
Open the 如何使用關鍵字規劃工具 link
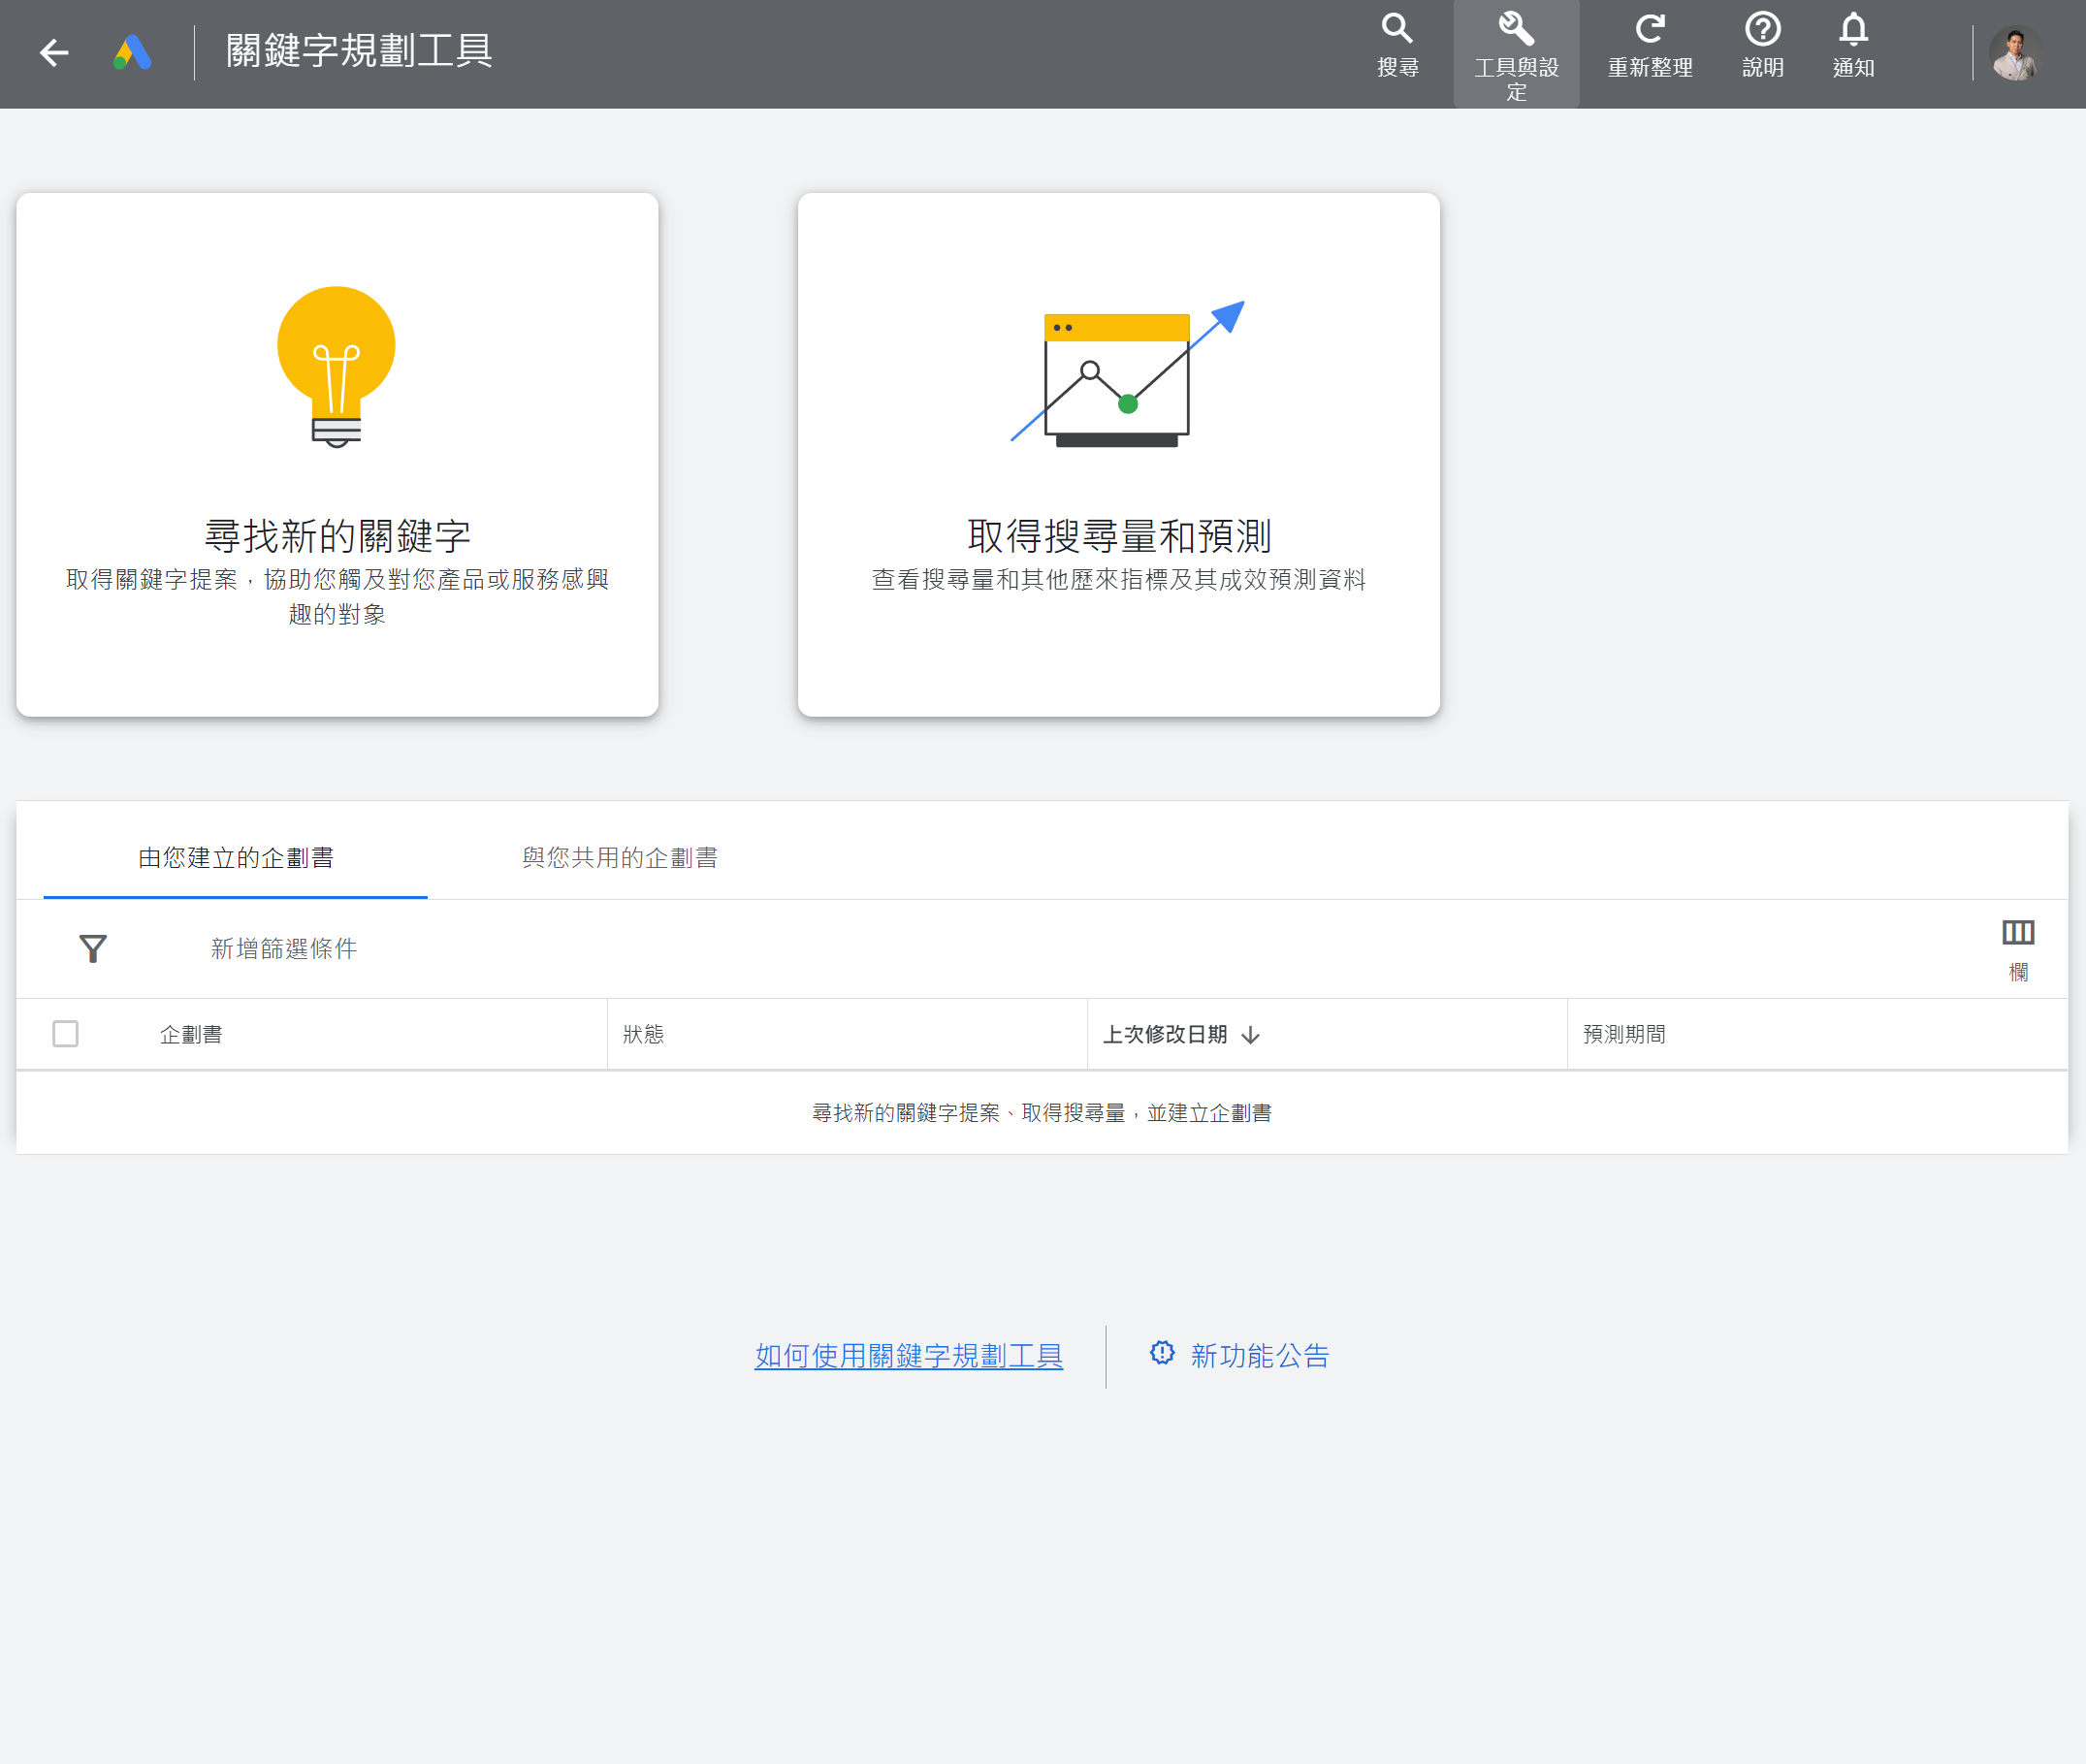tap(908, 1355)
